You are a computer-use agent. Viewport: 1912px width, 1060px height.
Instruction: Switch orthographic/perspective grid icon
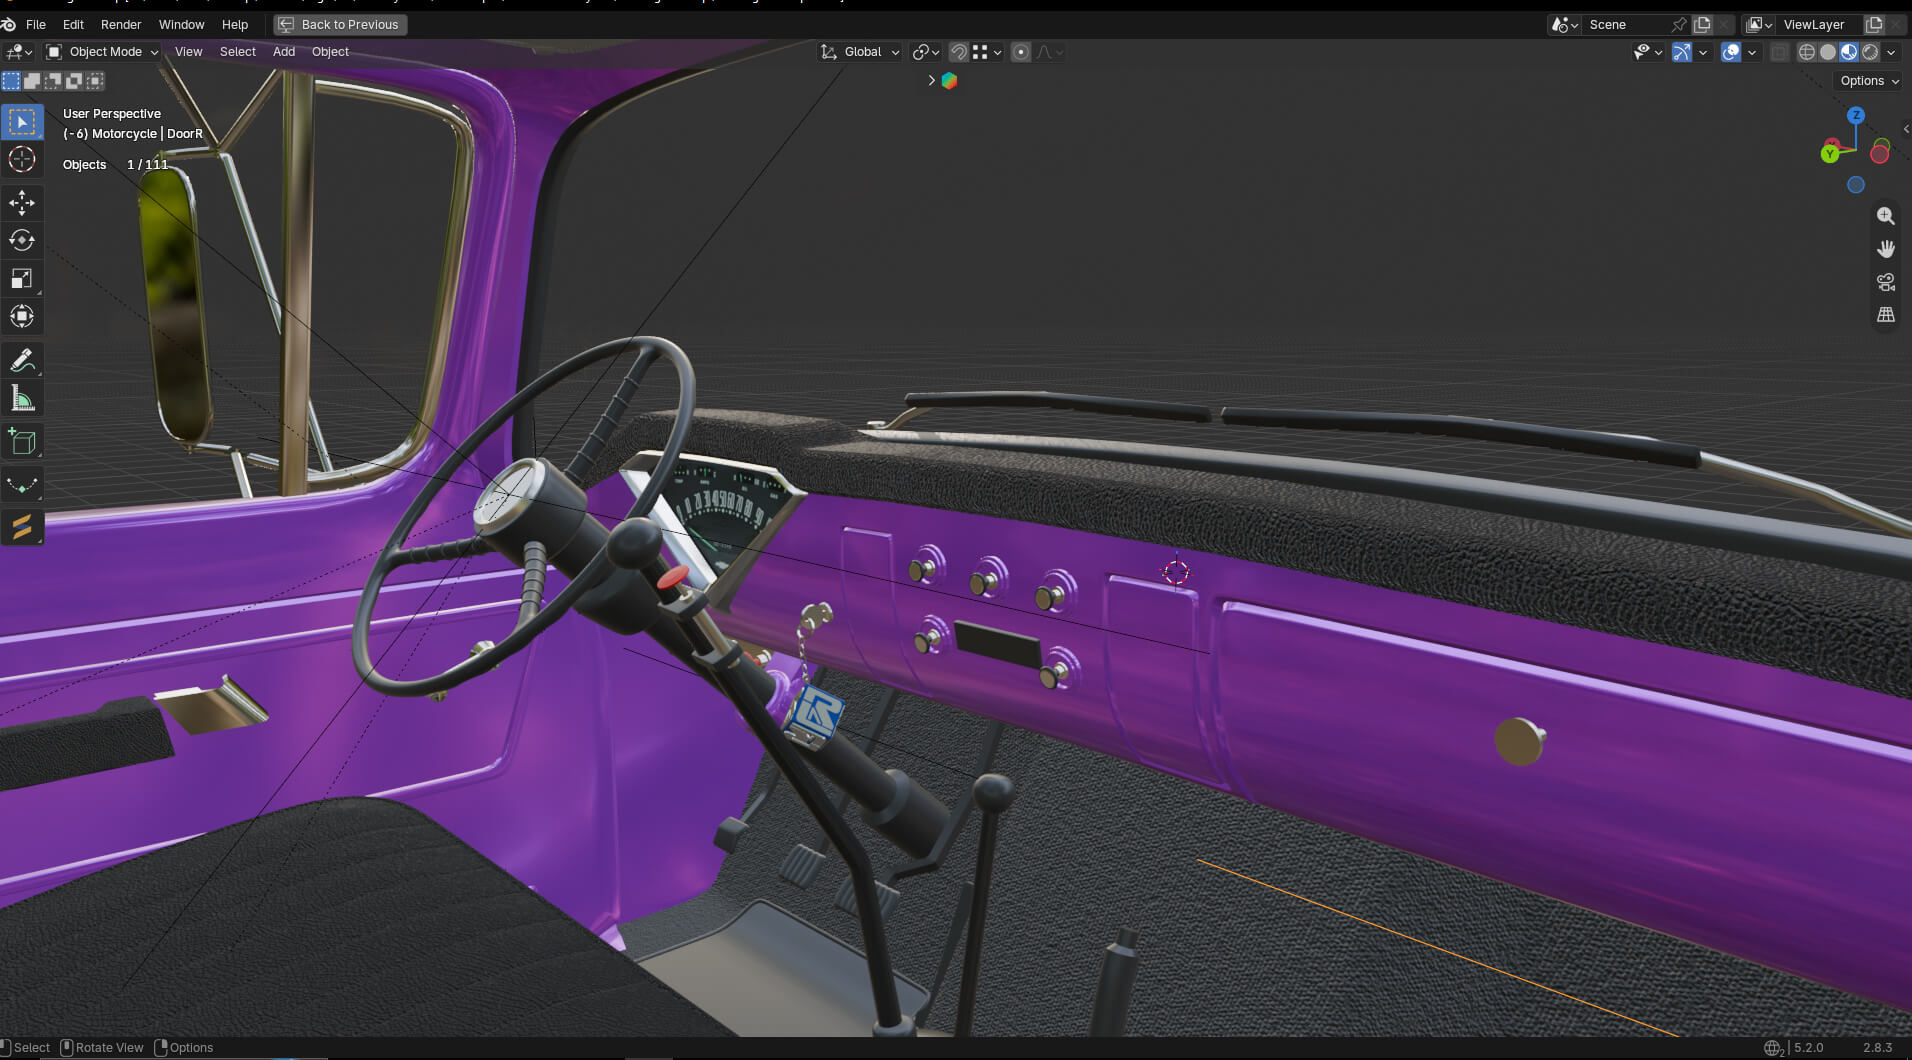pyautogui.click(x=1886, y=315)
